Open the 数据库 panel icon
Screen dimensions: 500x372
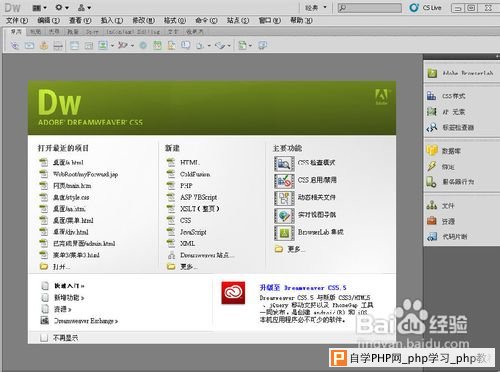tap(432, 151)
